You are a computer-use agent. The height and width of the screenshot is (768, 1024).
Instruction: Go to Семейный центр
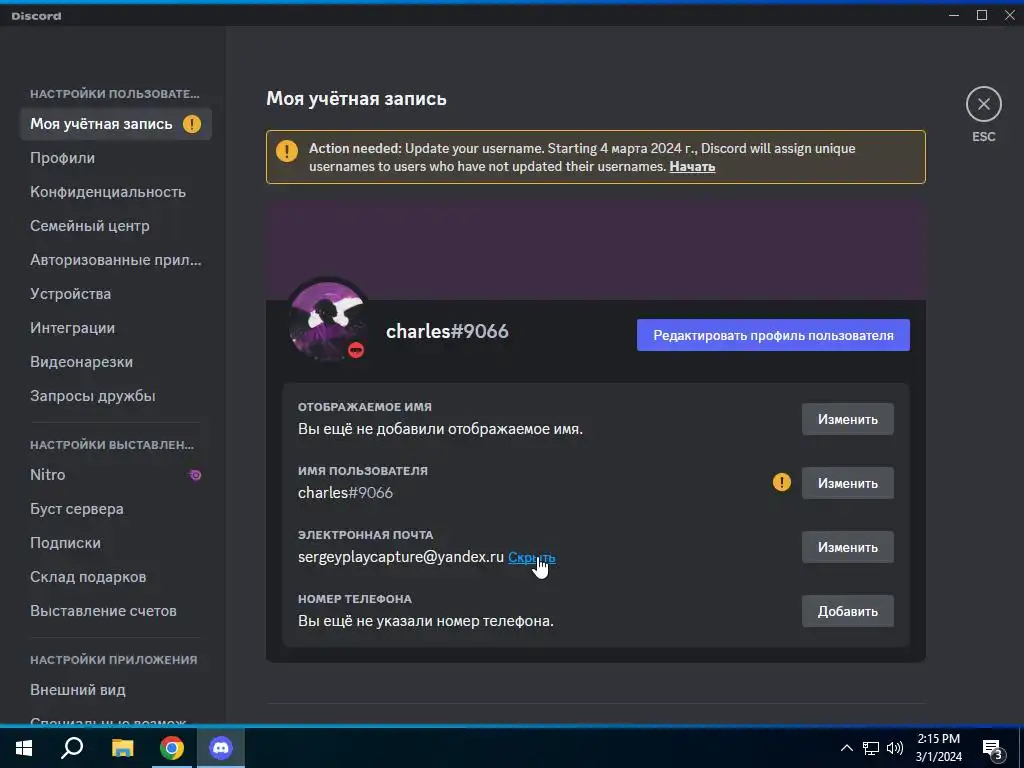116,226
